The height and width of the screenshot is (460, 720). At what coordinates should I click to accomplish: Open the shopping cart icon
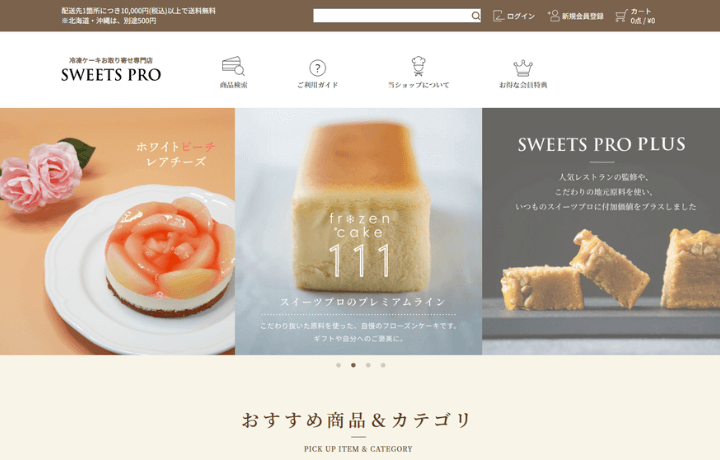tap(621, 16)
